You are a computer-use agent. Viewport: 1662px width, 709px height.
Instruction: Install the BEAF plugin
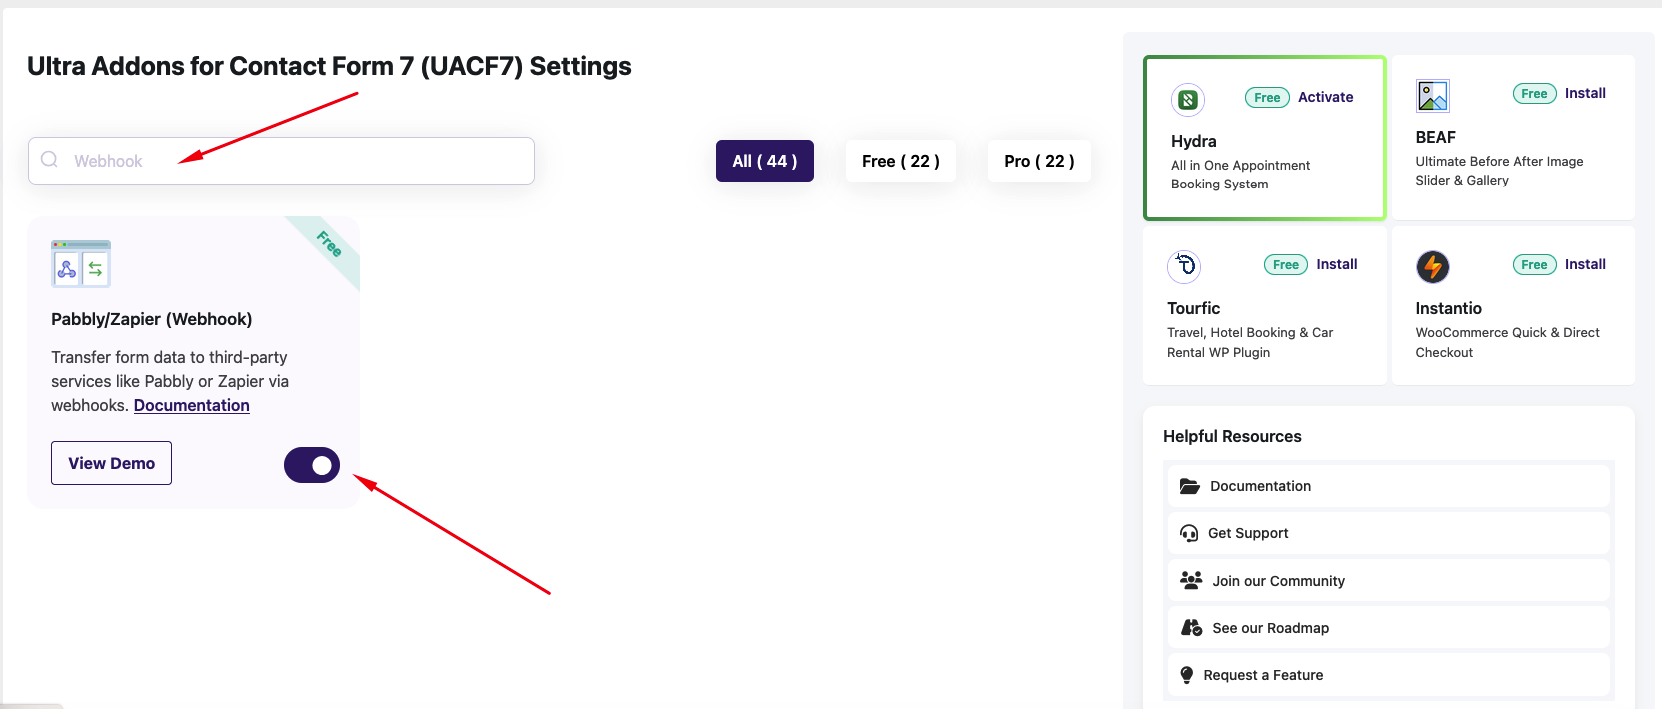coord(1585,93)
